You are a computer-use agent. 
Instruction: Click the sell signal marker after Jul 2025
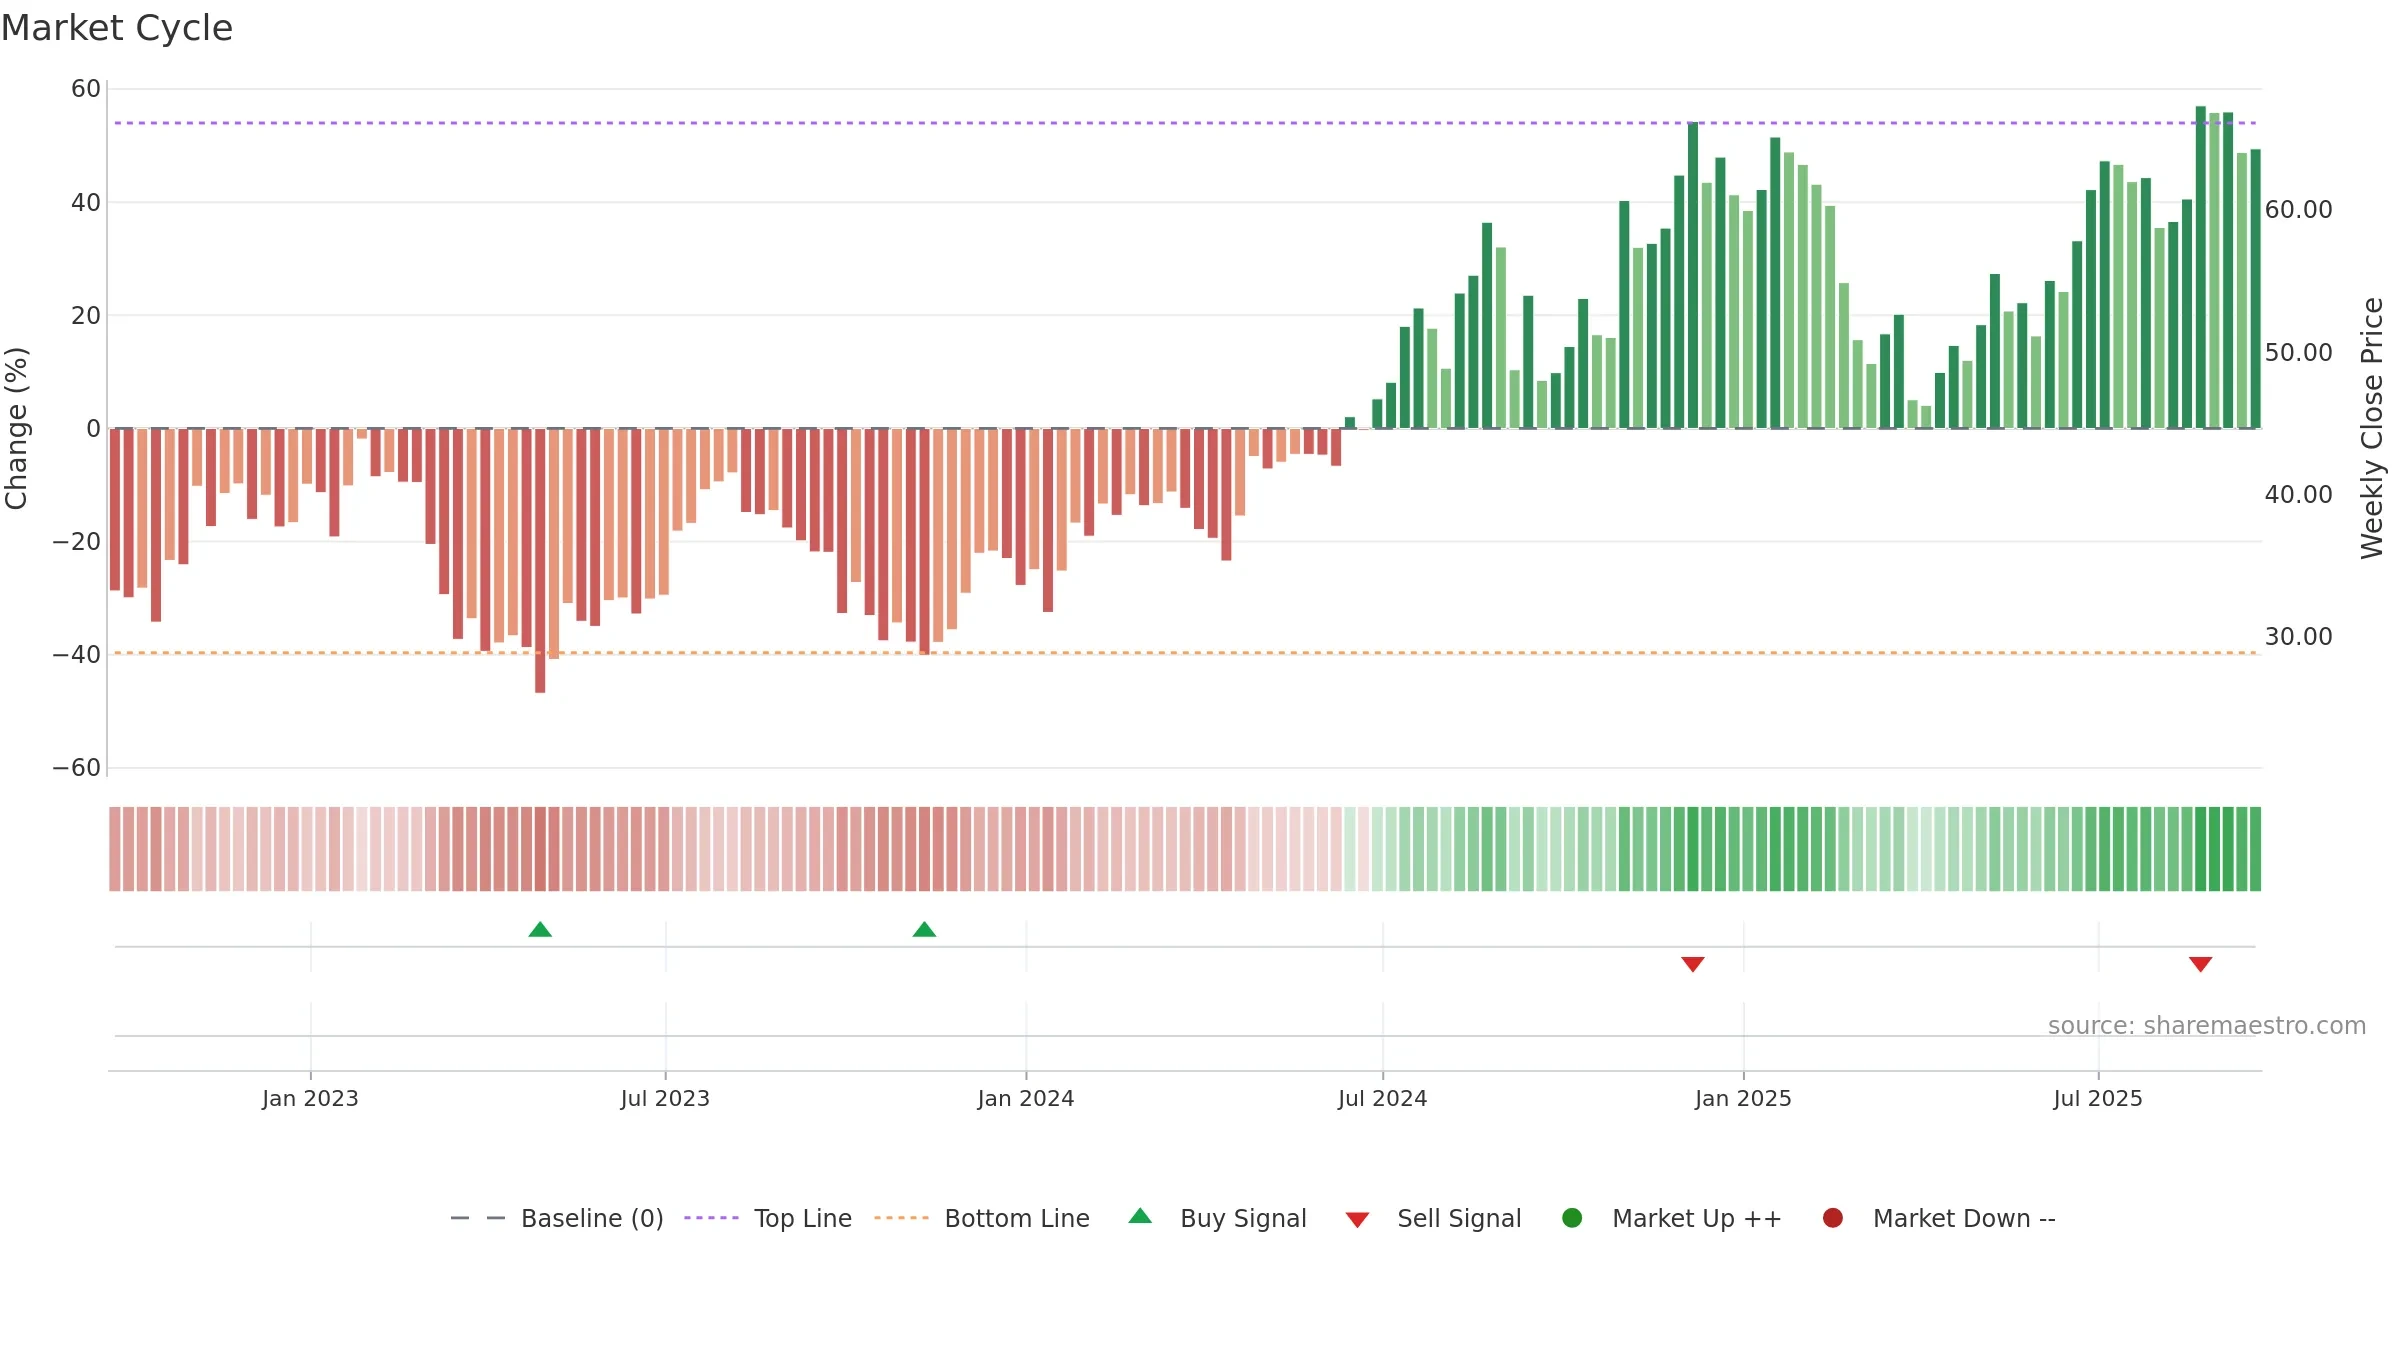click(x=2200, y=964)
